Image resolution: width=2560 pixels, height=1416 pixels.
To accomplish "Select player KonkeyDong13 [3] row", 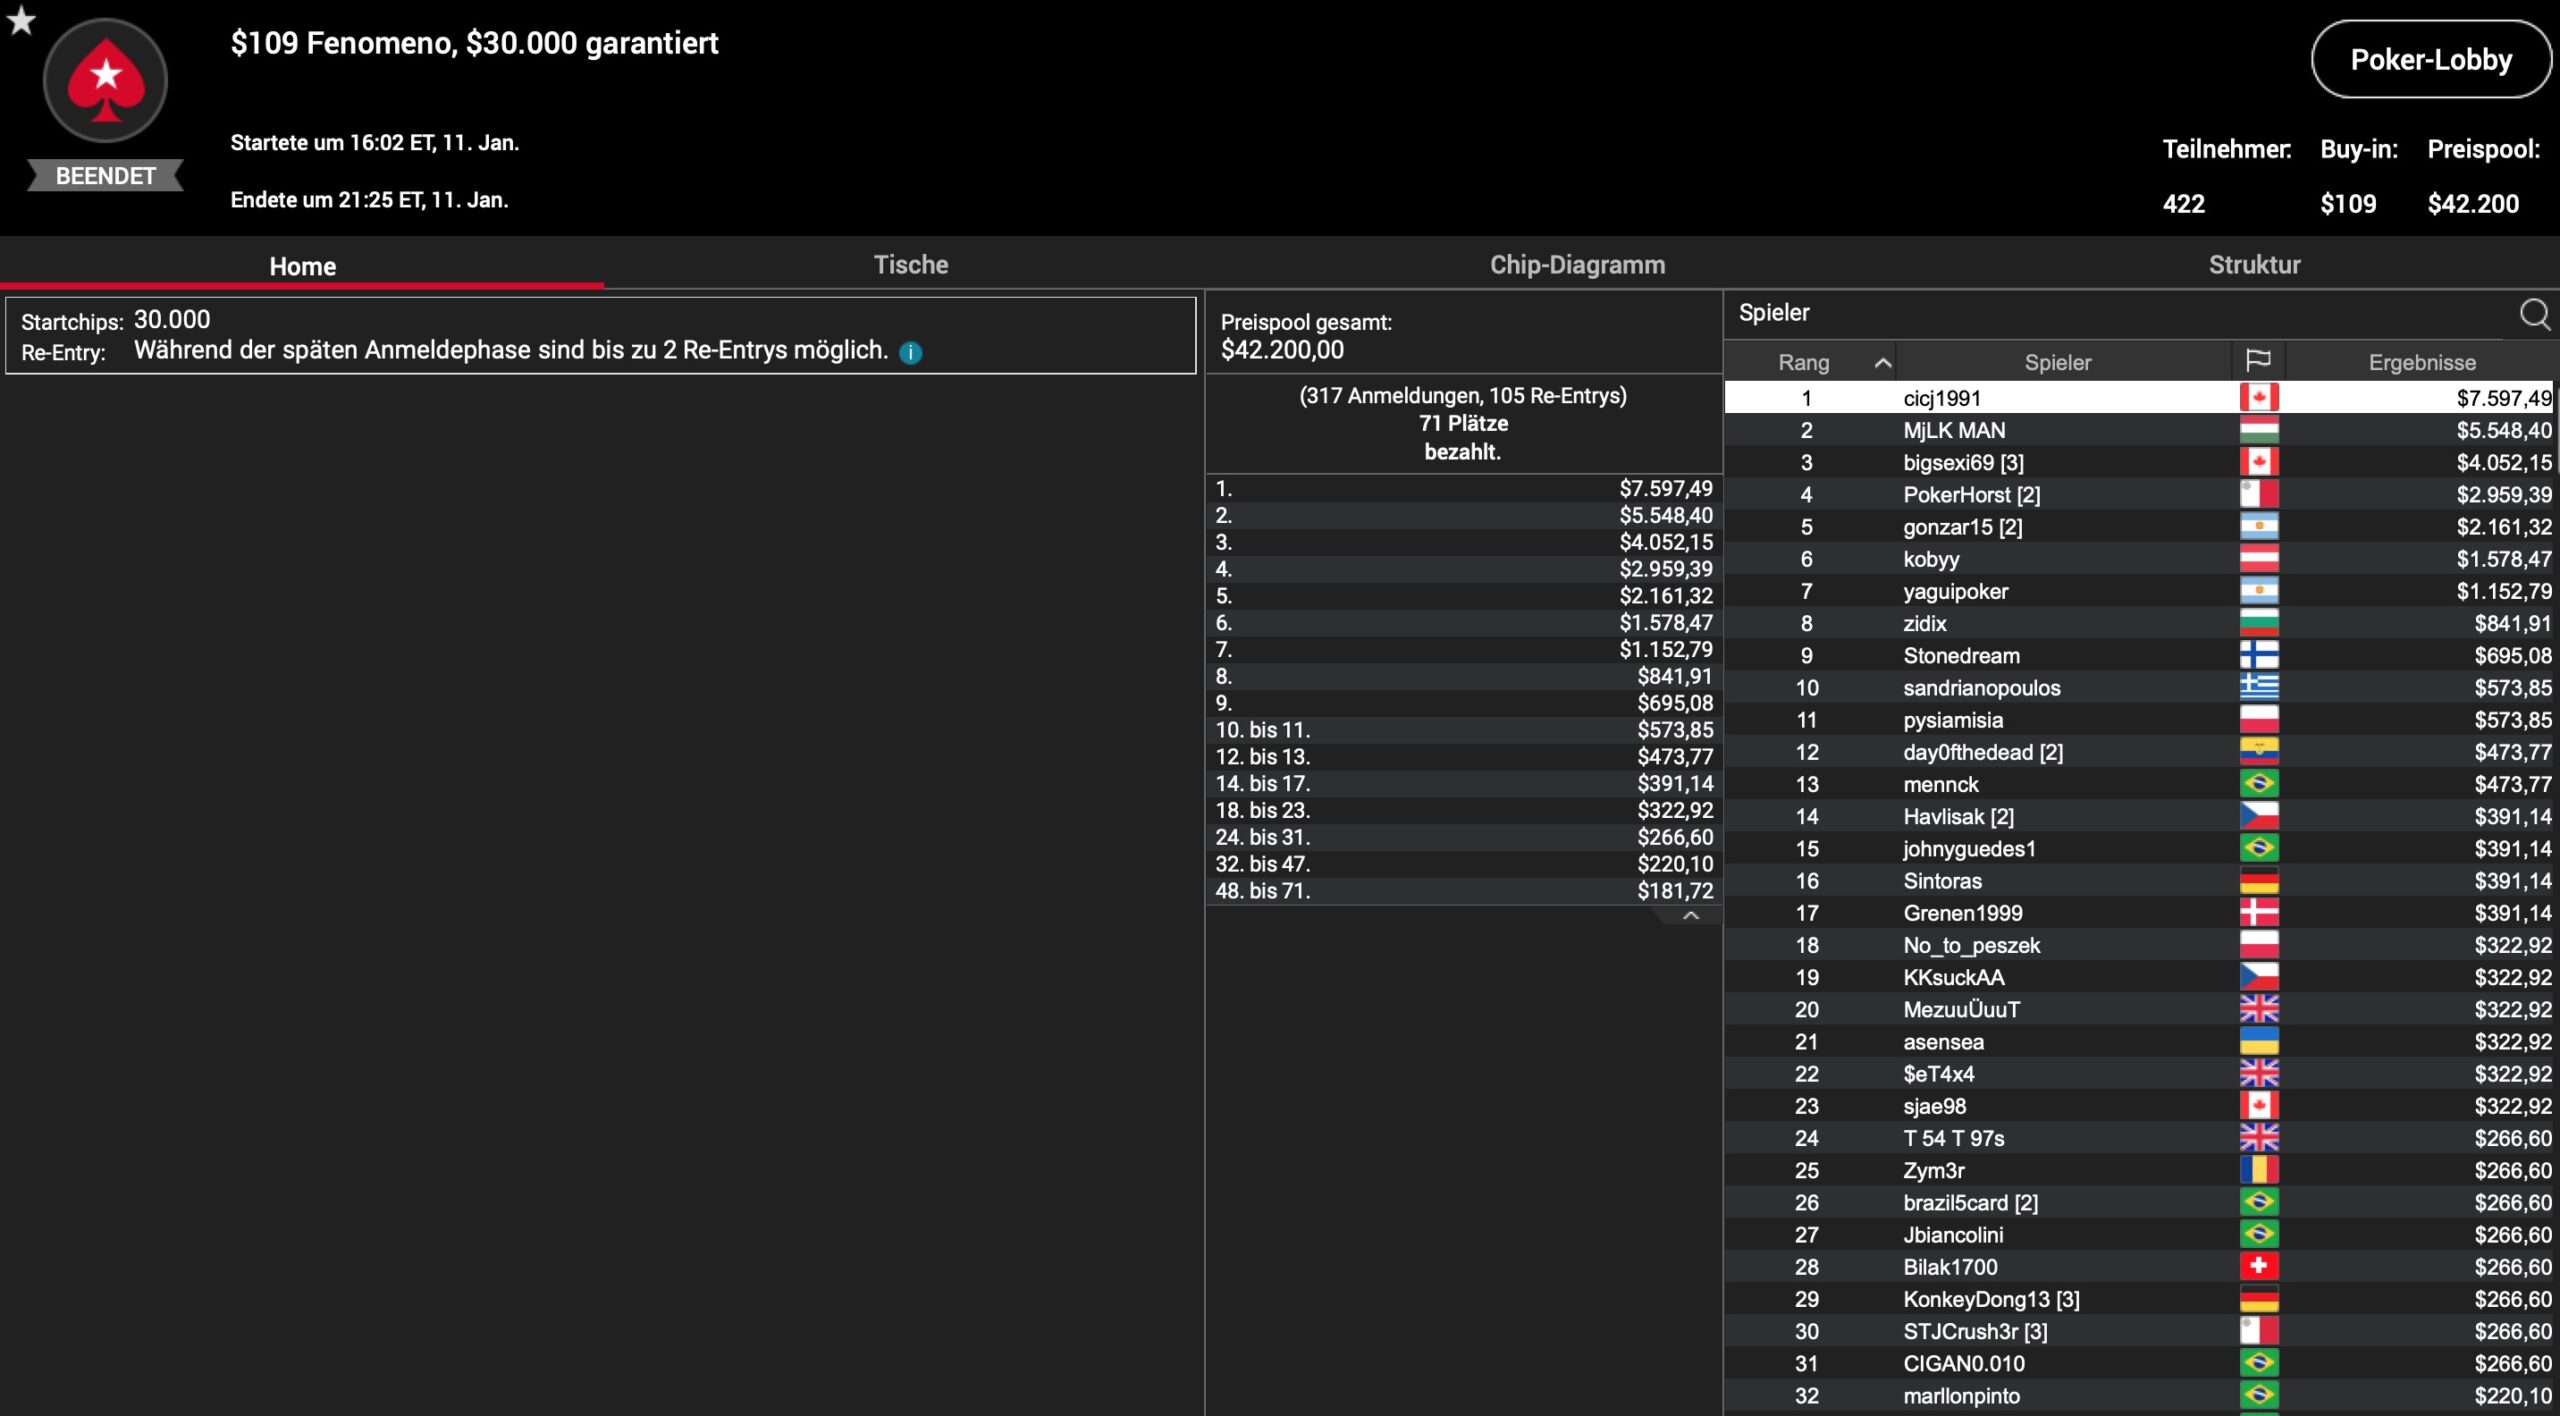I will (x=1990, y=1299).
